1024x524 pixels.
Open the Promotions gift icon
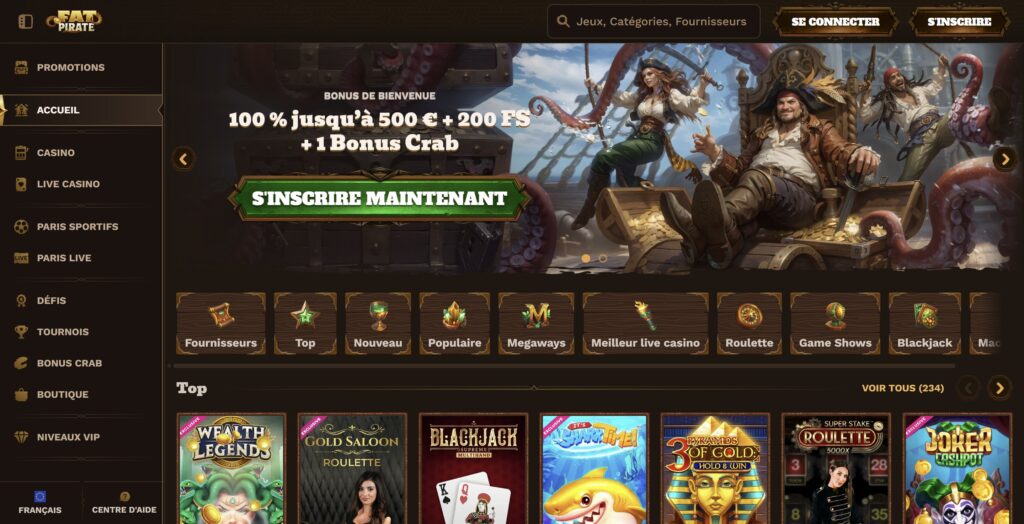22,67
